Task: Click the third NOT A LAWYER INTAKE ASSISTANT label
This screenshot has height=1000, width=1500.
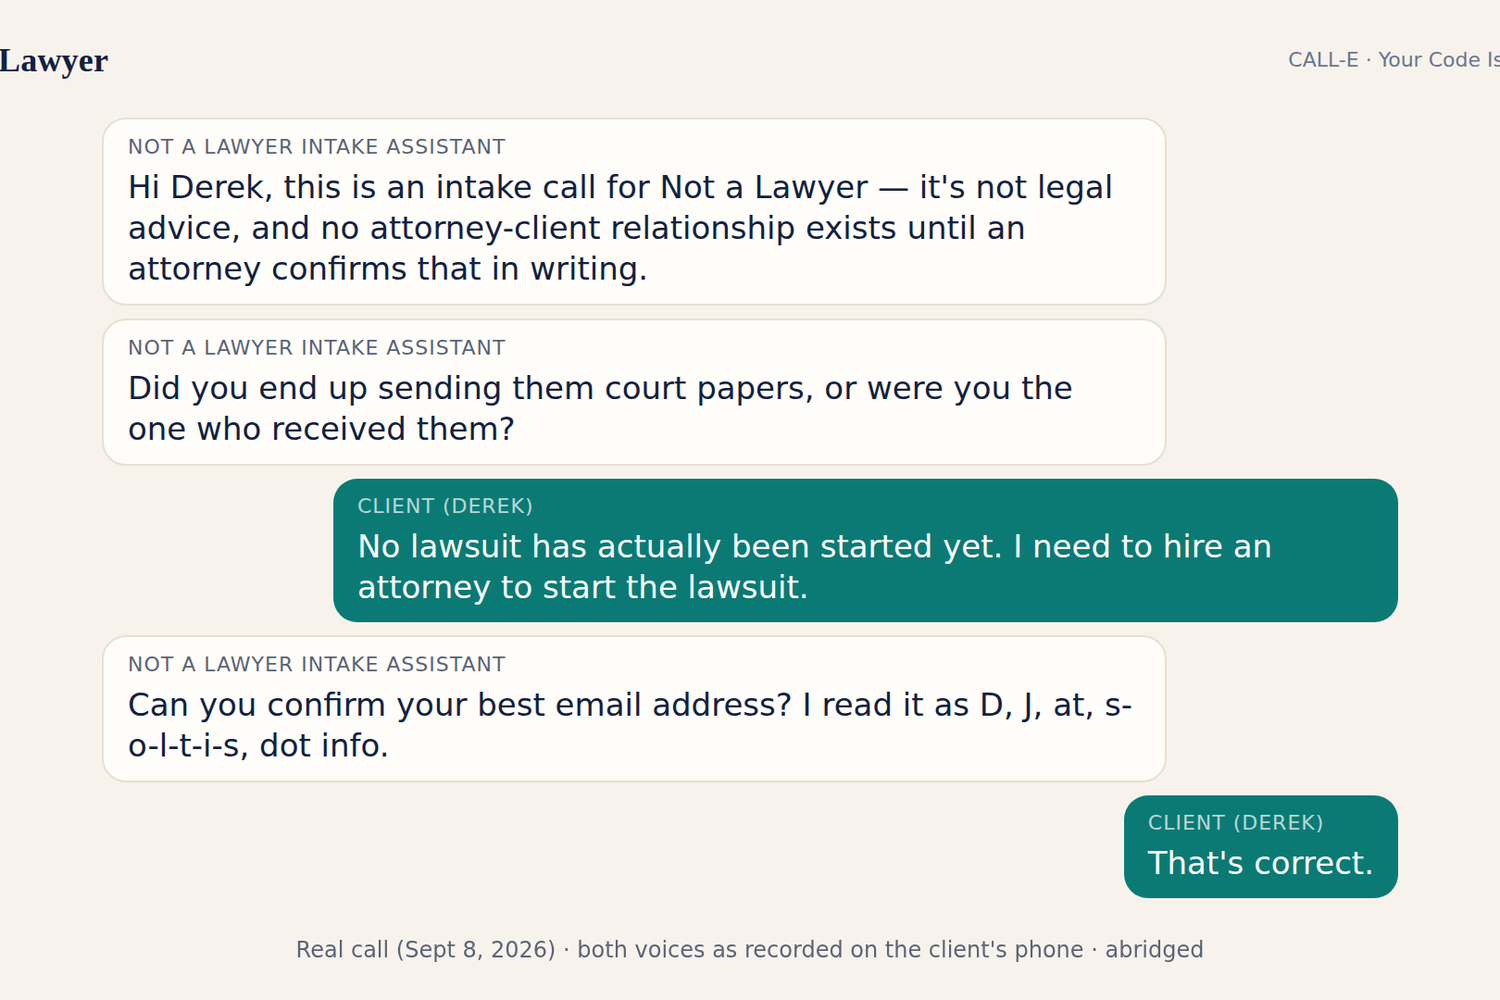Action: pyautogui.click(x=317, y=665)
